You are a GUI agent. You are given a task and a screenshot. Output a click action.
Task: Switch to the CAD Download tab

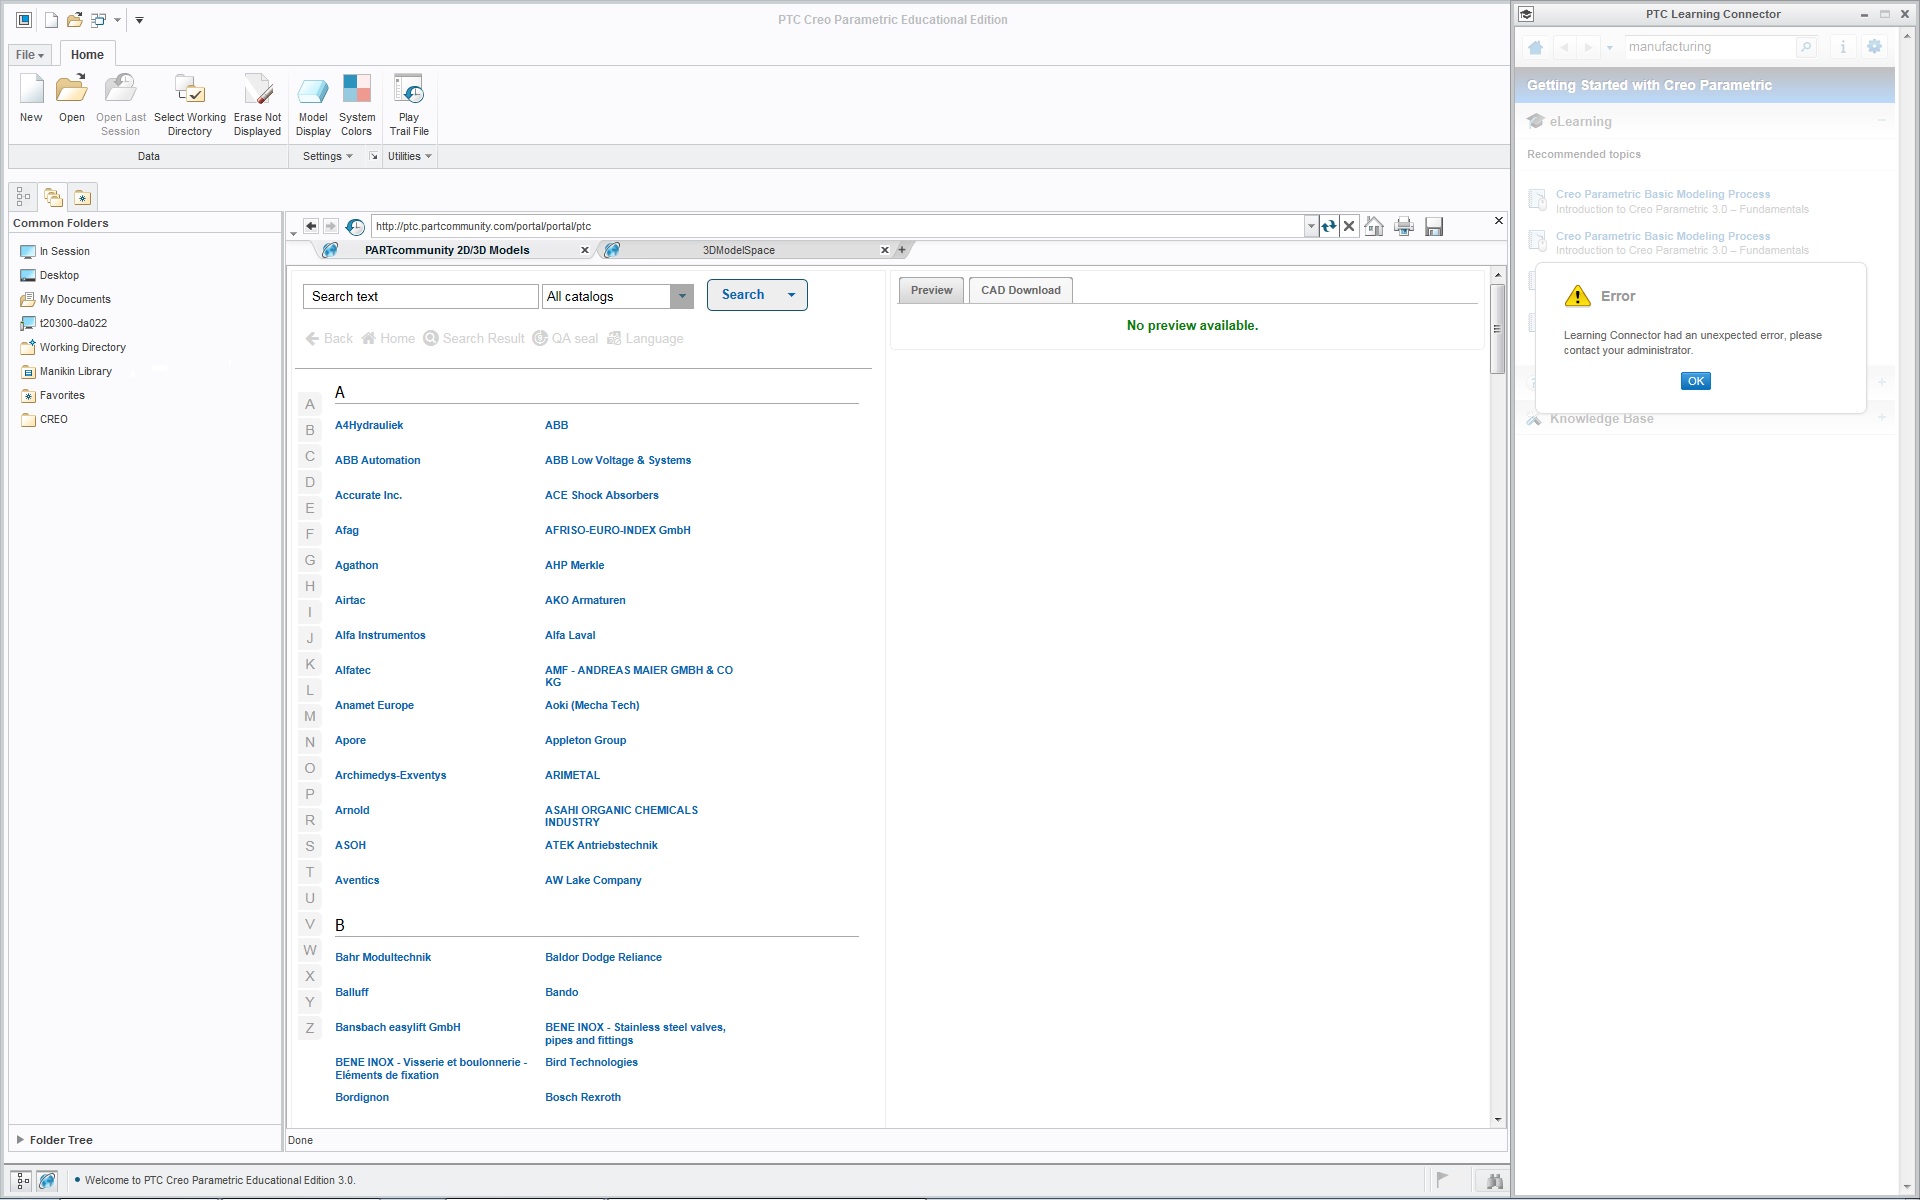click(x=1020, y=291)
